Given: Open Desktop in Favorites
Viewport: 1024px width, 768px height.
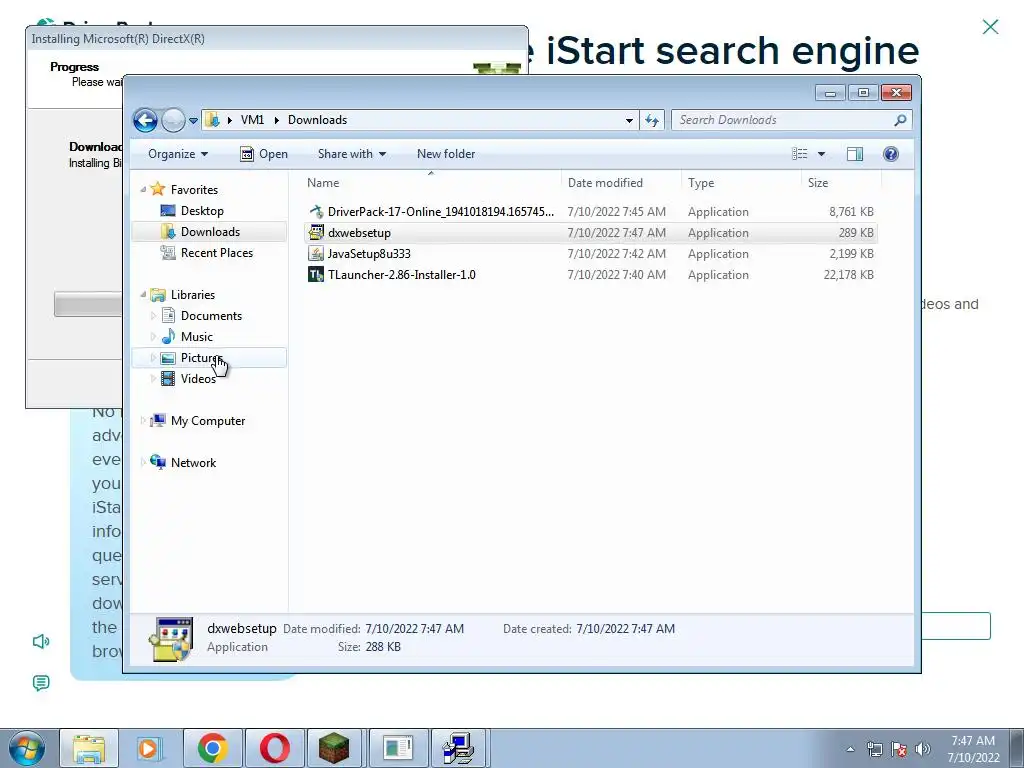Looking at the screenshot, I should coord(202,211).
